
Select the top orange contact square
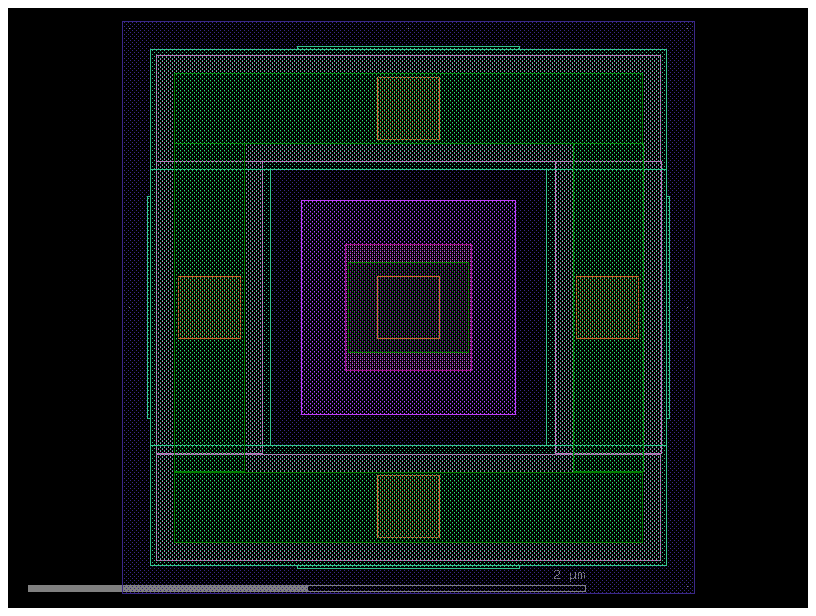pyautogui.click(x=409, y=109)
